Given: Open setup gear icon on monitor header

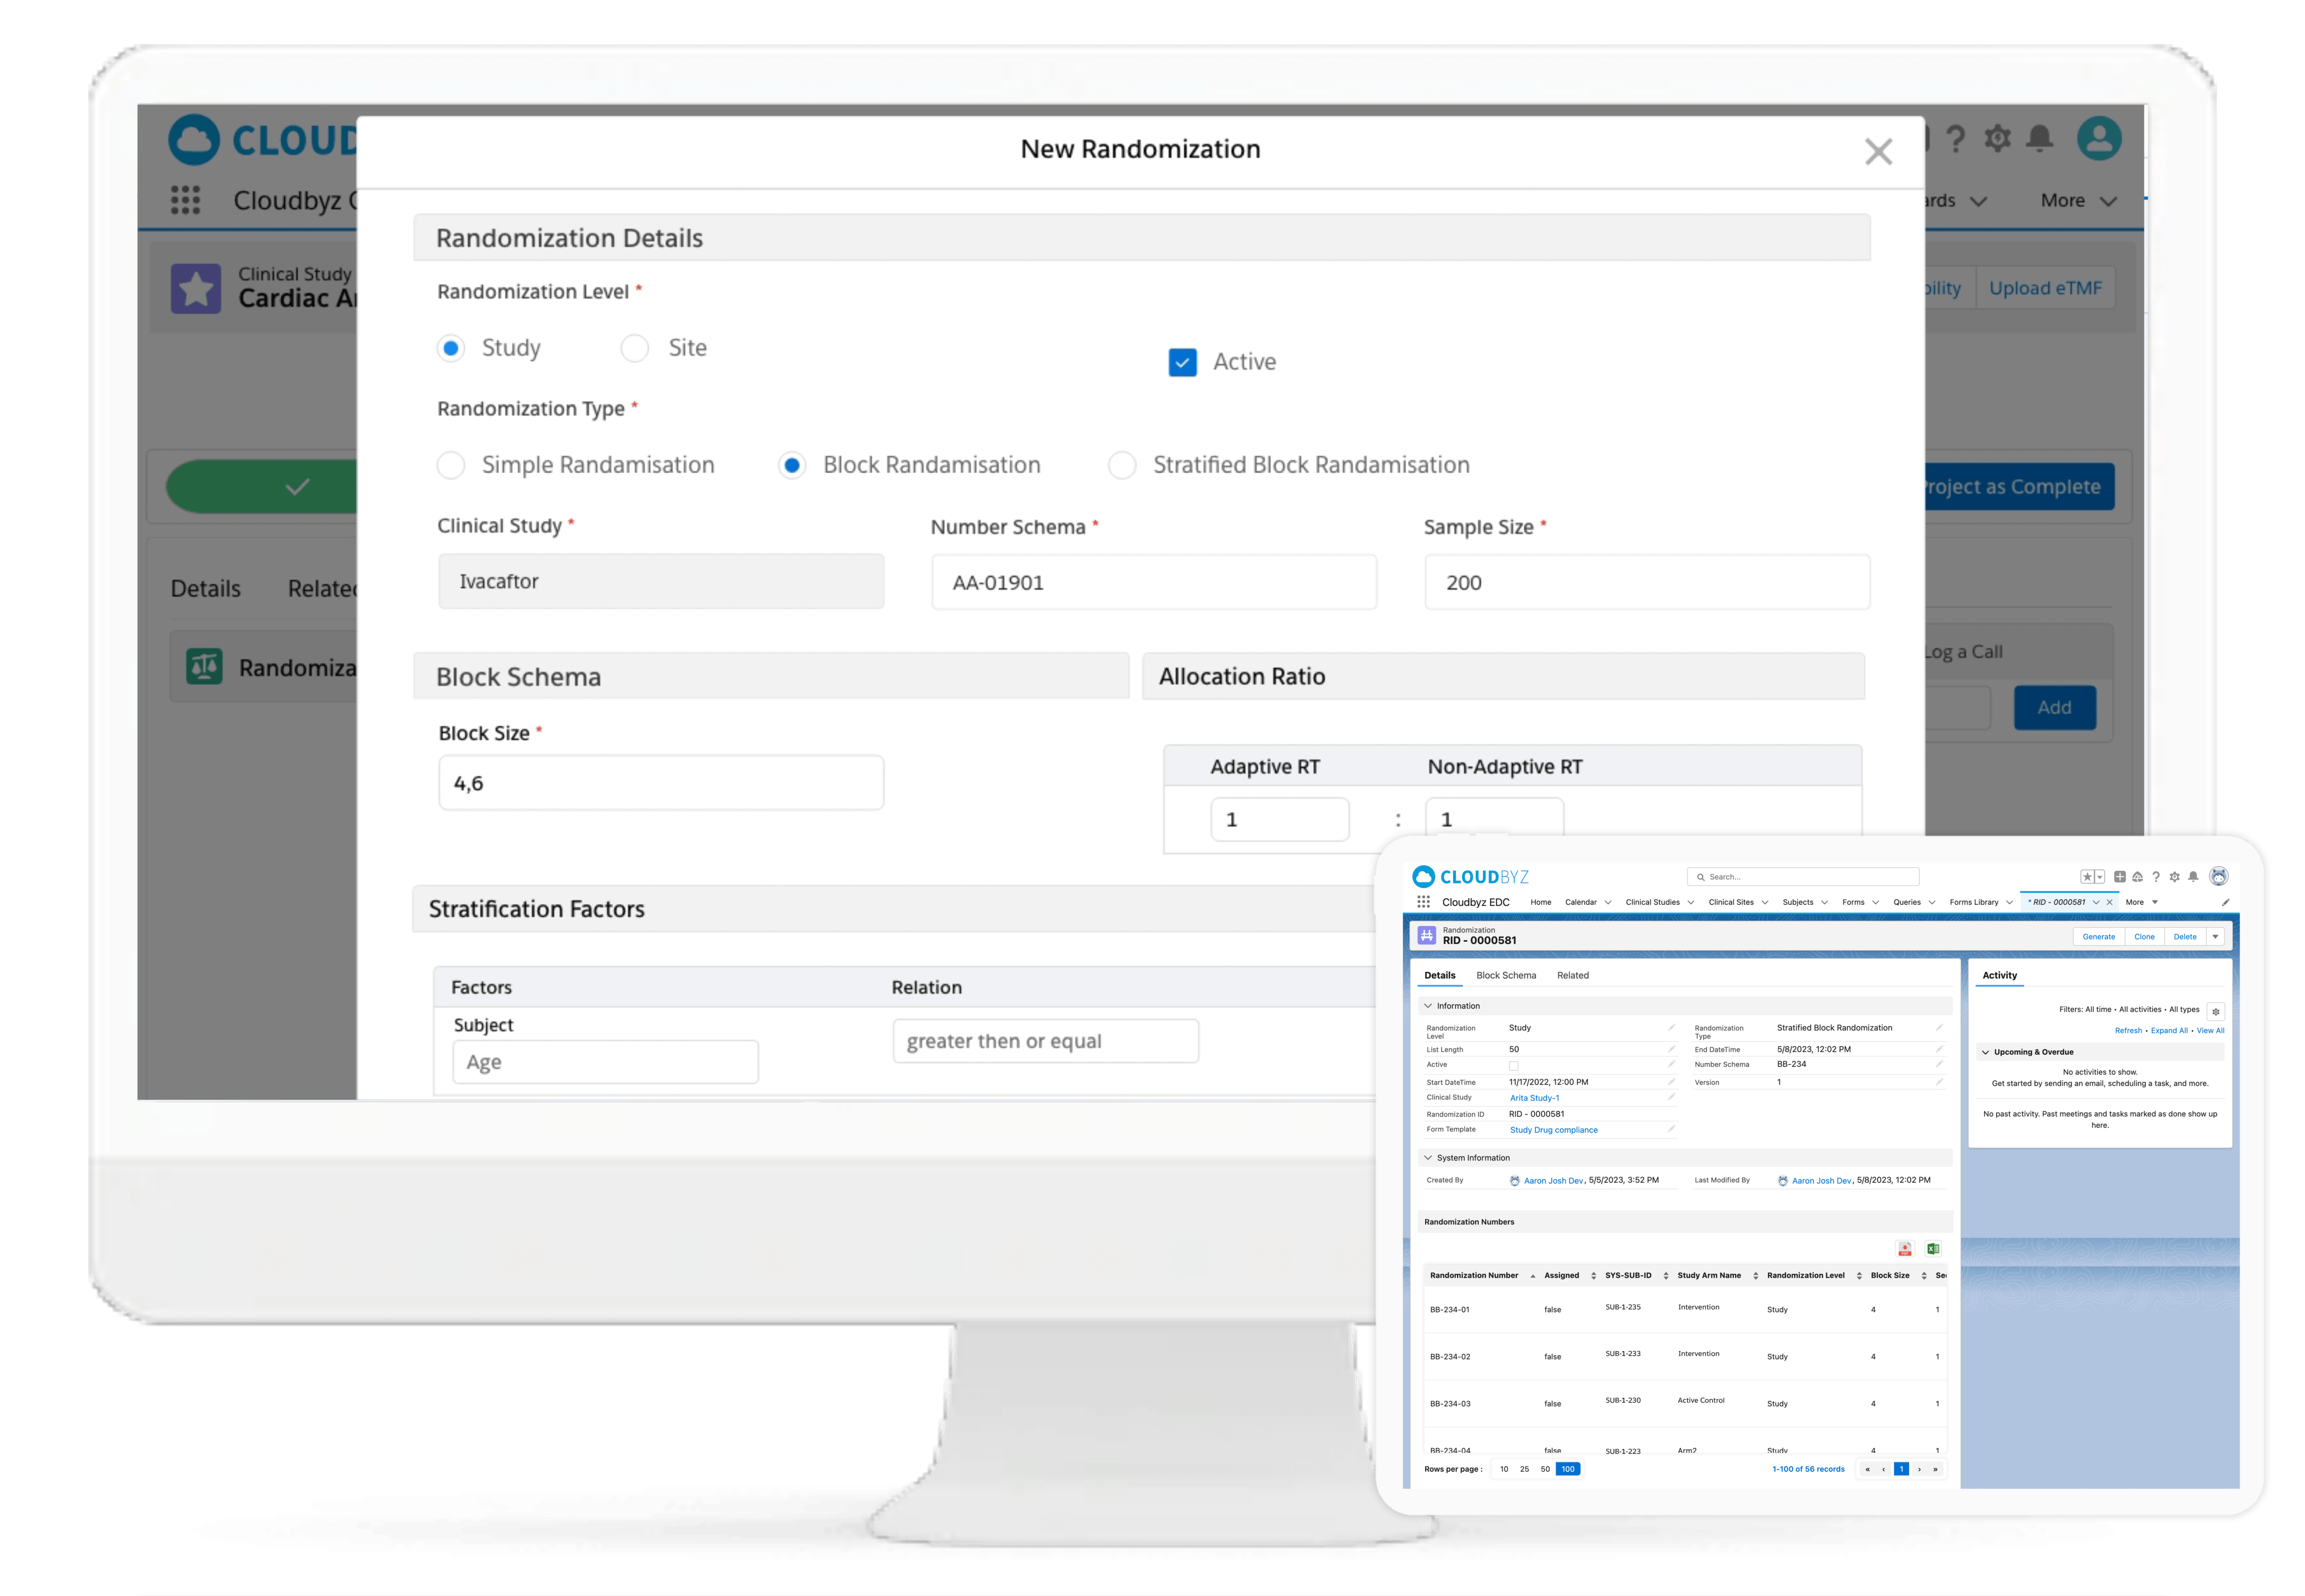Looking at the screenshot, I should click(1998, 138).
